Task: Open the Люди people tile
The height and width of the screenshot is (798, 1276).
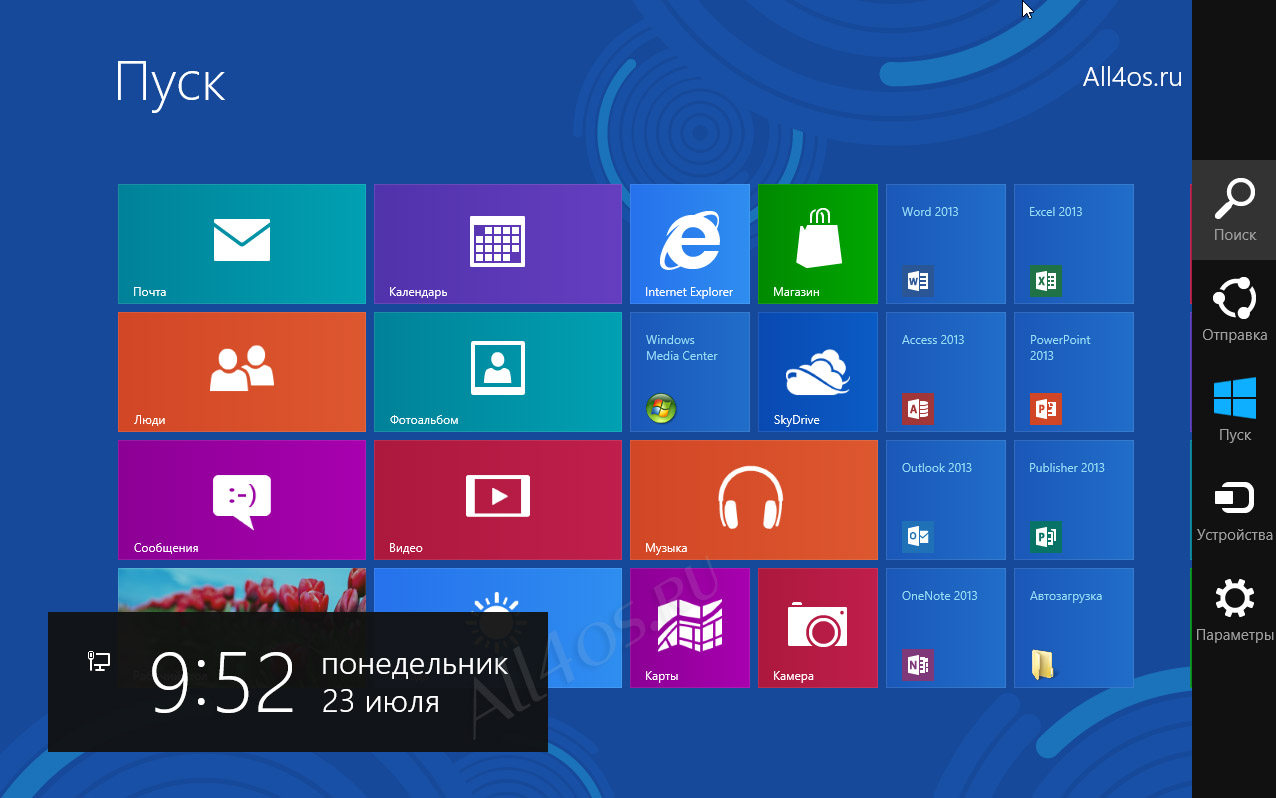Action: pyautogui.click(x=242, y=372)
